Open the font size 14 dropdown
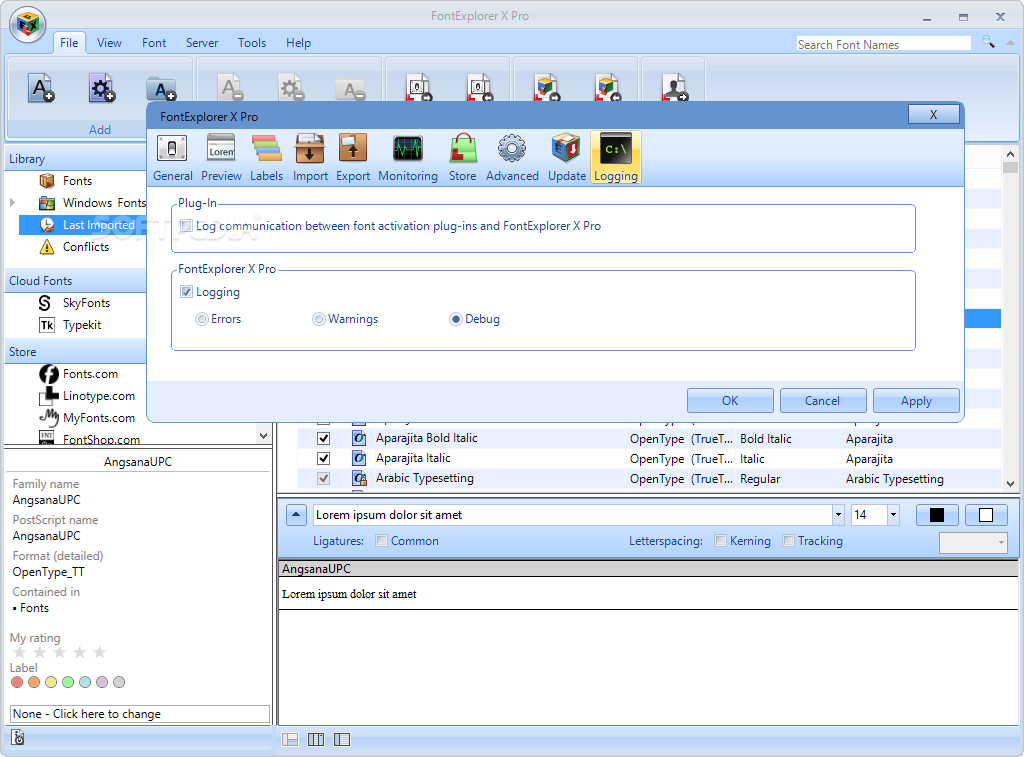 [x=893, y=515]
